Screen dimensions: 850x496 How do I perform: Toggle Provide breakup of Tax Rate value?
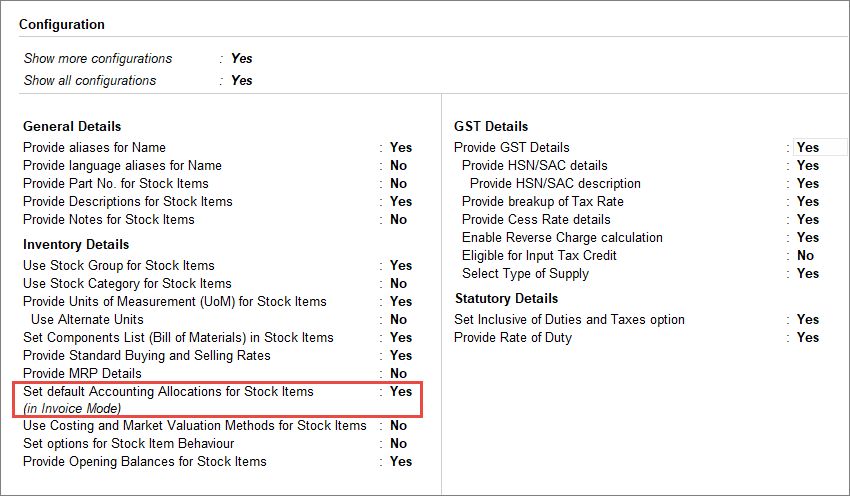808,202
